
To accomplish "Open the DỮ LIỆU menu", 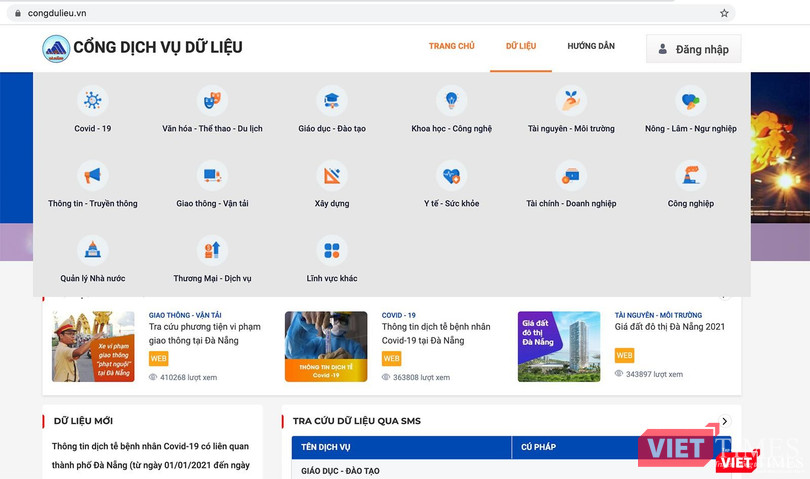I will 521,46.
